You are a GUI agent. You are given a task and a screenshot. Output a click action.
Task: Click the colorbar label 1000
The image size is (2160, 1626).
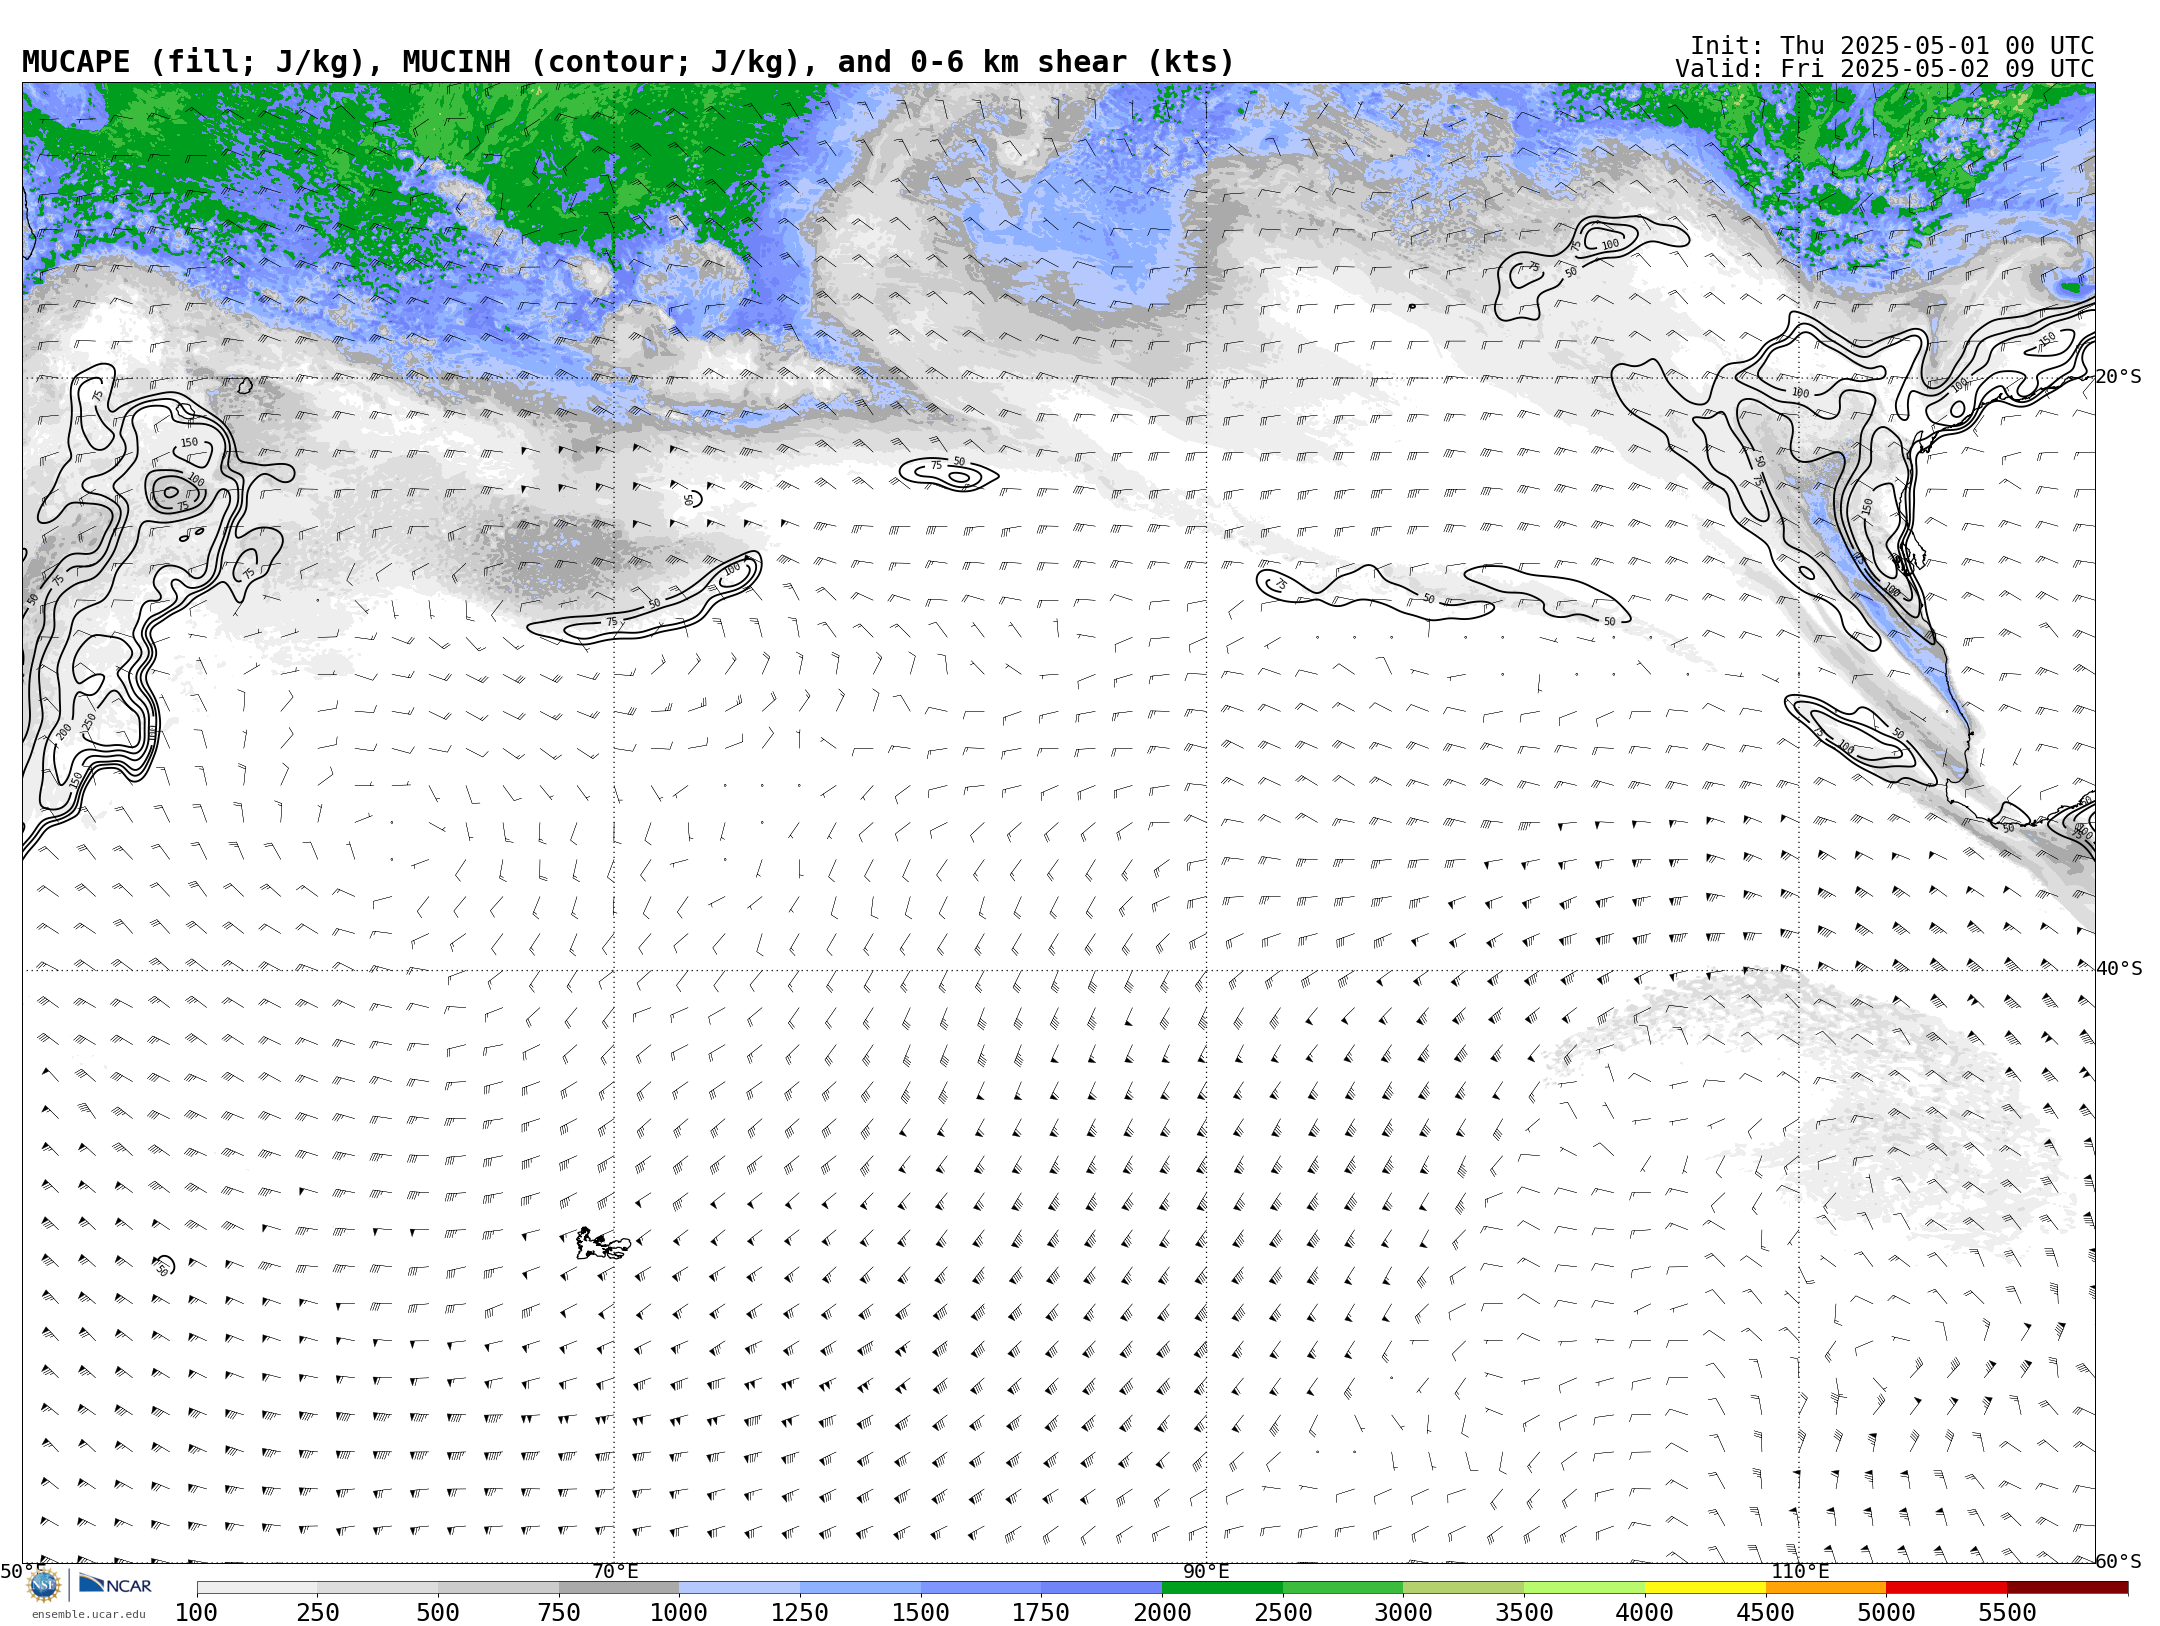(x=679, y=1613)
